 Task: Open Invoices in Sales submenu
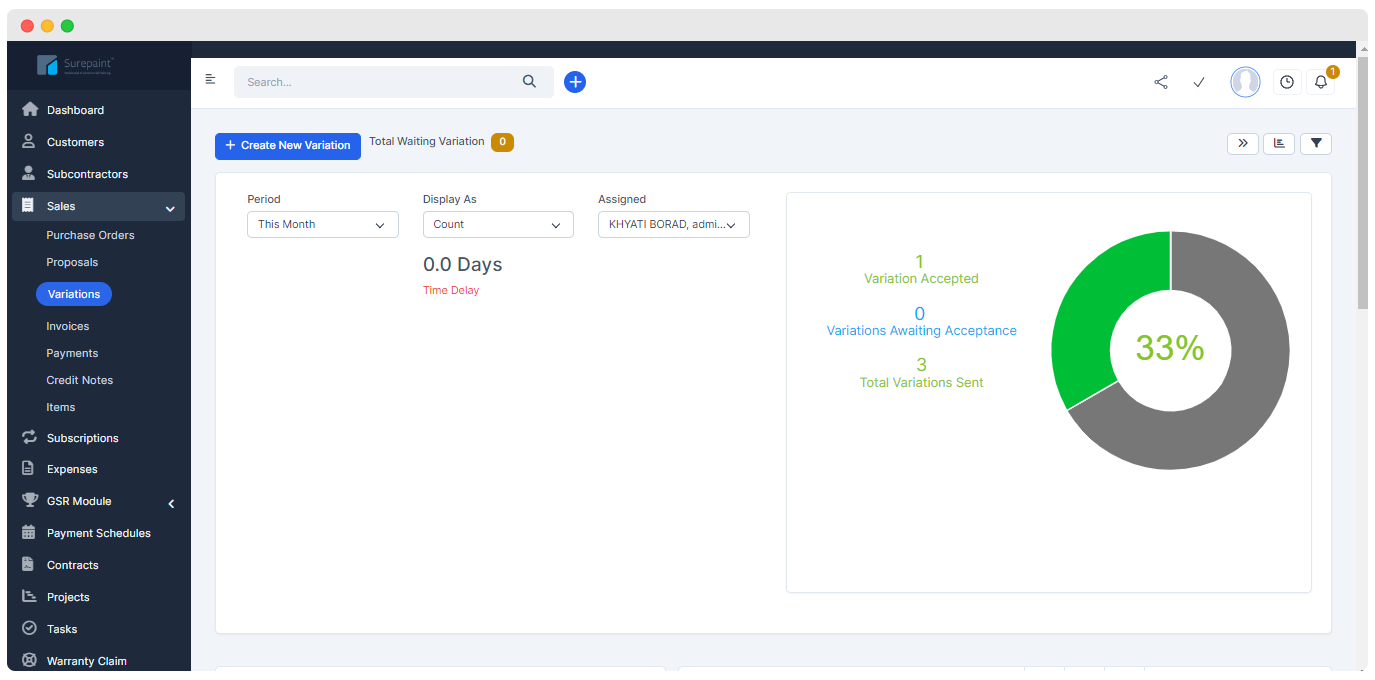(68, 326)
